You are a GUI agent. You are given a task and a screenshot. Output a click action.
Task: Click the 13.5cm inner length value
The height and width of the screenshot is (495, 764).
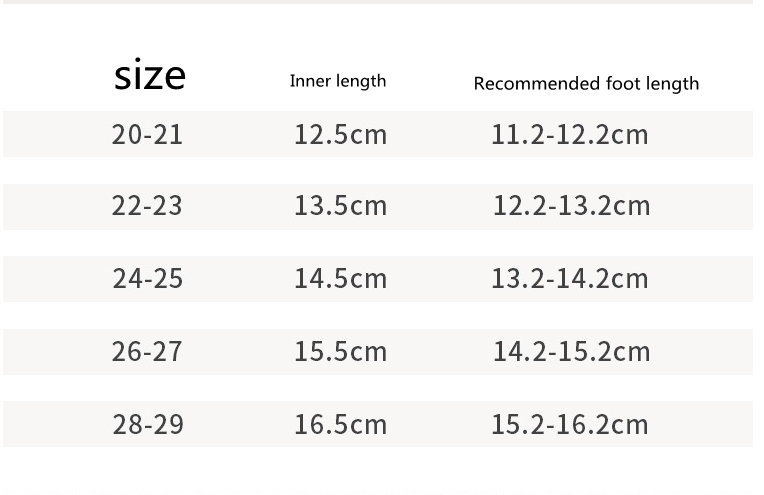pos(340,206)
